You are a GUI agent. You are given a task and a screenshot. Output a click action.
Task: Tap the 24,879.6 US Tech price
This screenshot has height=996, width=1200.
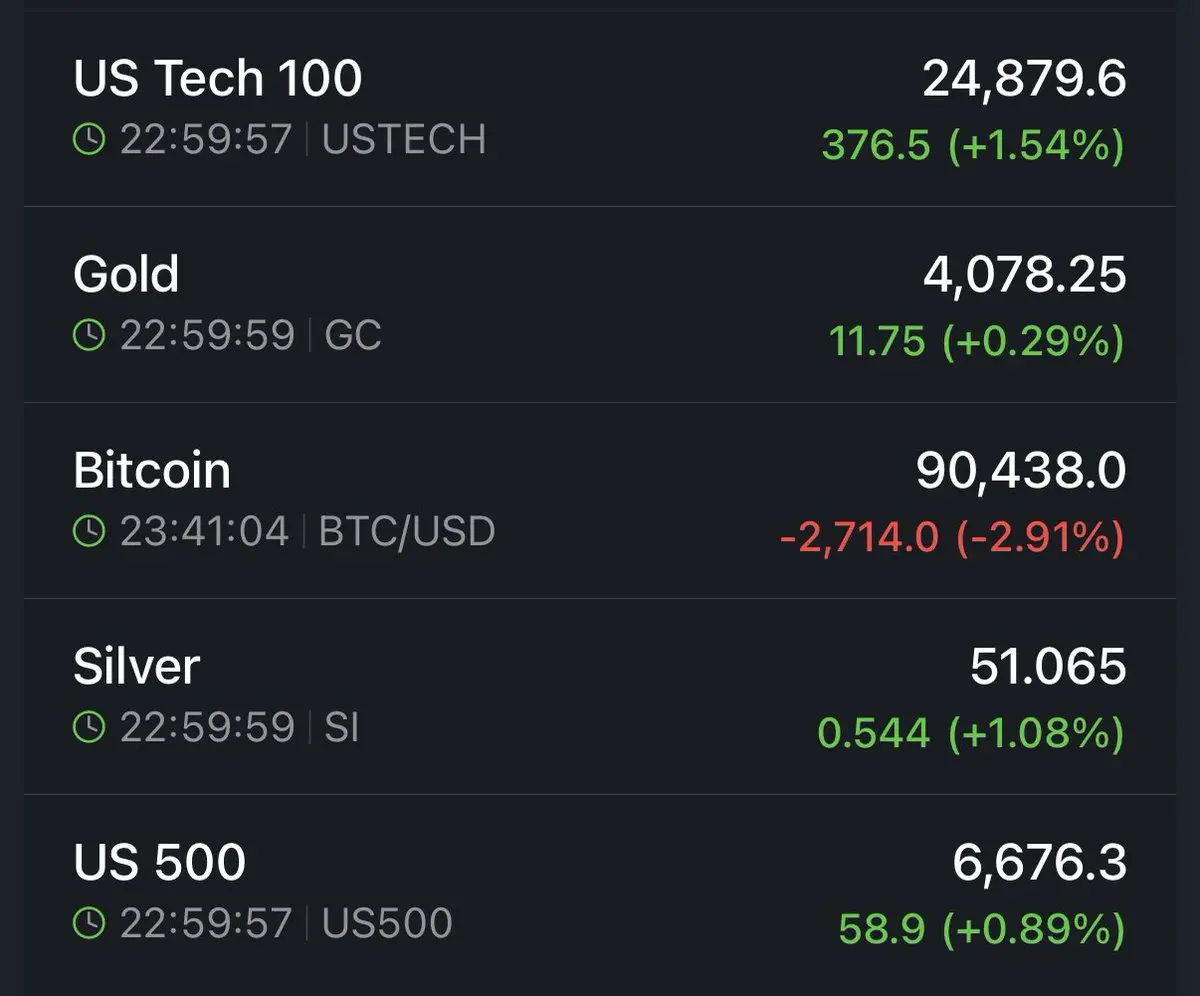tap(1025, 80)
